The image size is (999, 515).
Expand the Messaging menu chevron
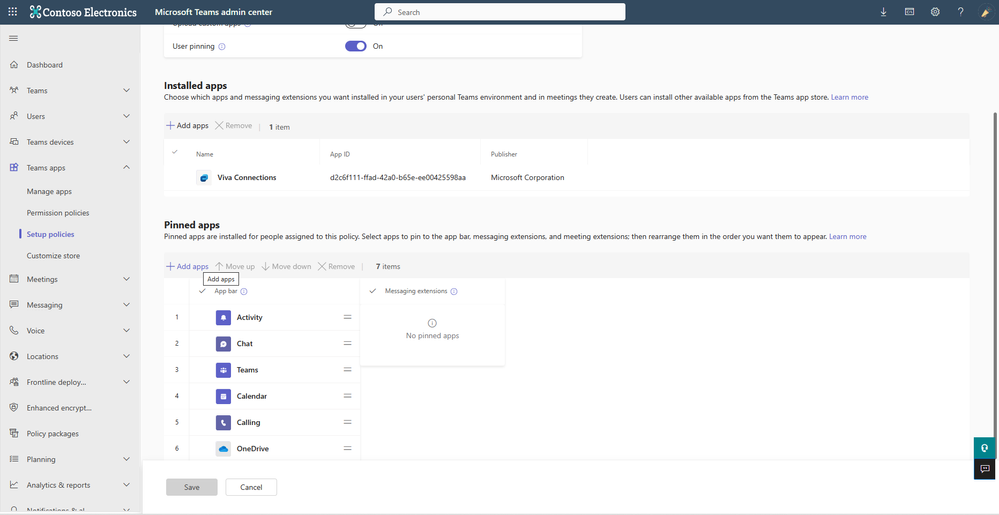[x=126, y=305]
